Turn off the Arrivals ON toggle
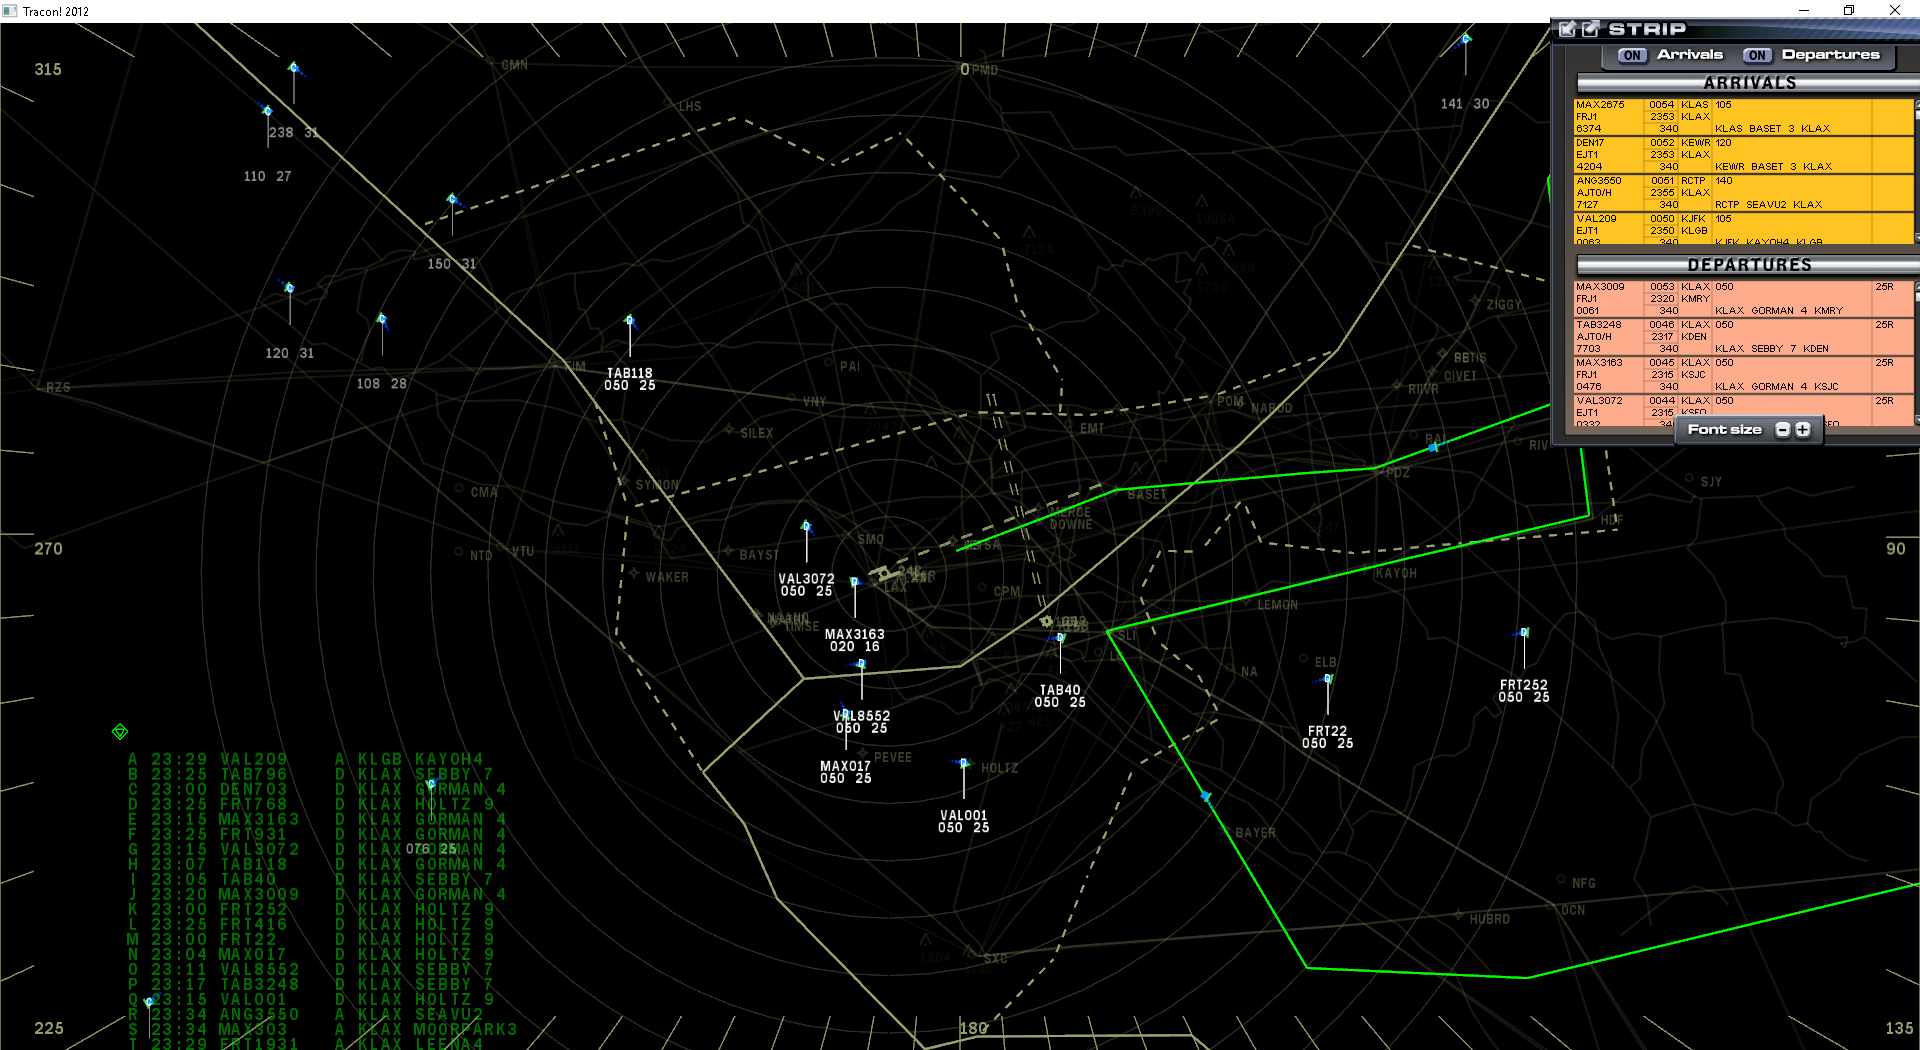 pos(1630,55)
